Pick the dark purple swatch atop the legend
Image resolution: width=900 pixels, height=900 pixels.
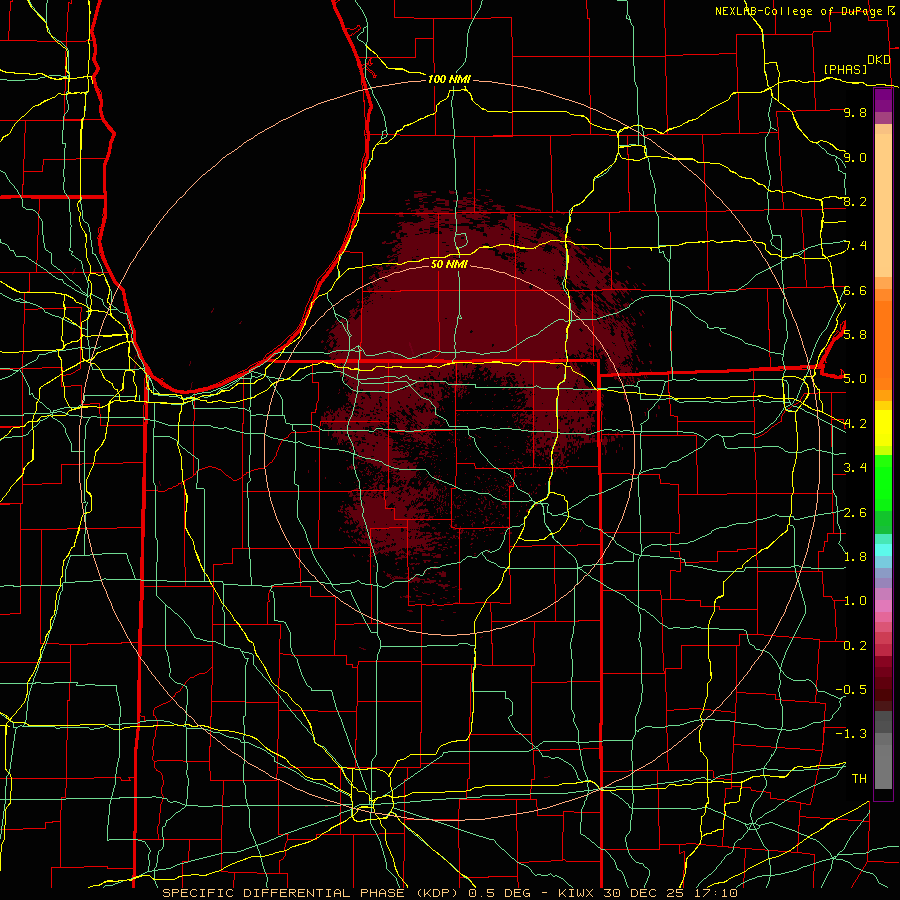click(883, 100)
